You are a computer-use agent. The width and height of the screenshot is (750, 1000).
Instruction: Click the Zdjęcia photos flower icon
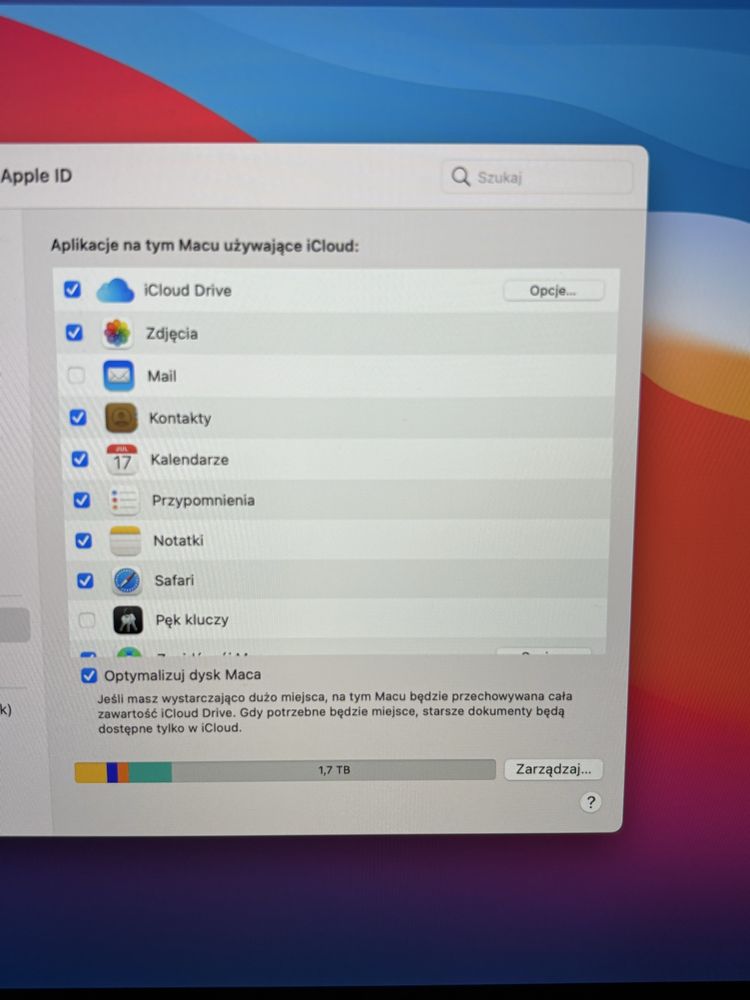pos(117,333)
